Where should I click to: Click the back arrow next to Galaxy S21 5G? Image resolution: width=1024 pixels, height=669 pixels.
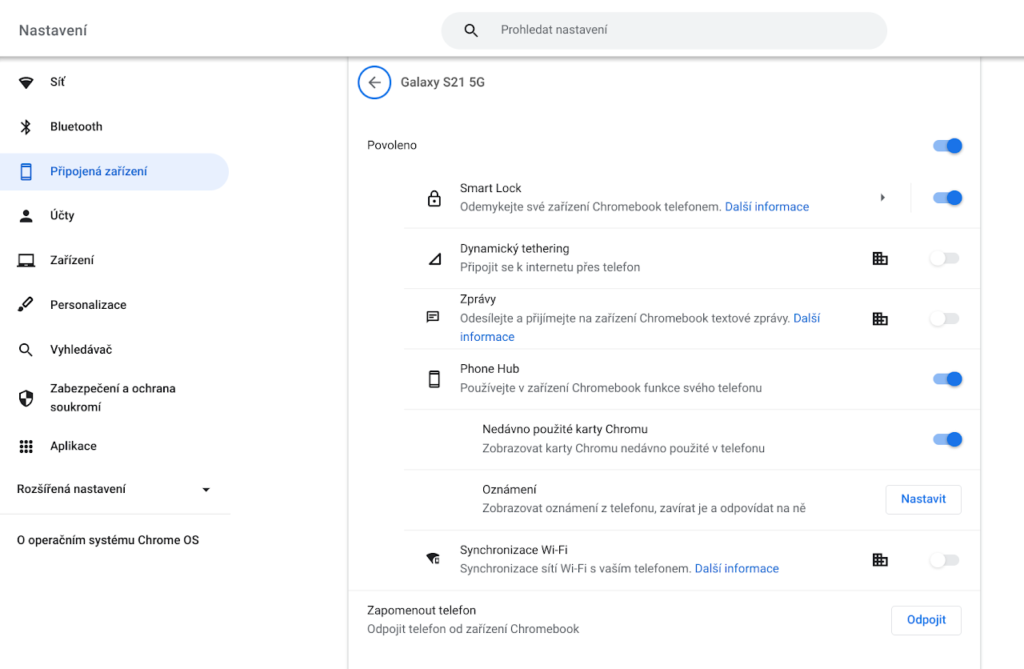pyautogui.click(x=374, y=83)
